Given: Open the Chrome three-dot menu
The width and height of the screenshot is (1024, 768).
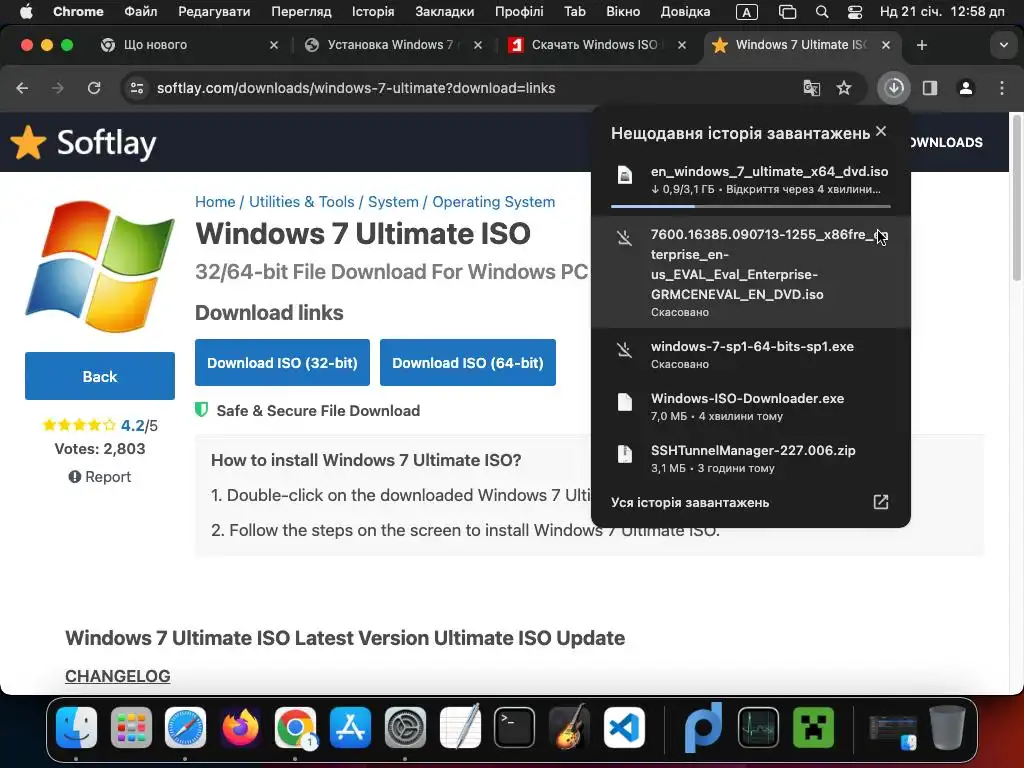Looking at the screenshot, I should pyautogui.click(x=1002, y=88).
